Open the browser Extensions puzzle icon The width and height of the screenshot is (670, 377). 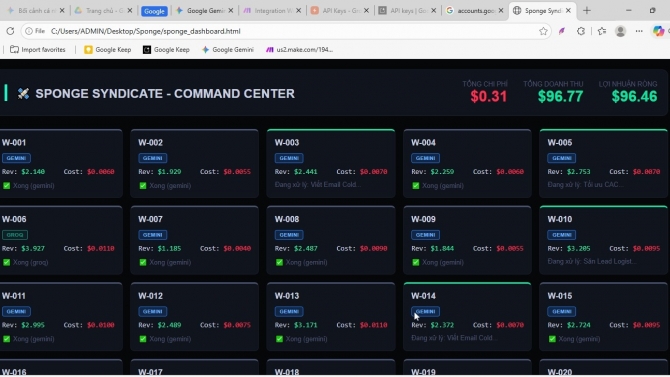click(581, 31)
